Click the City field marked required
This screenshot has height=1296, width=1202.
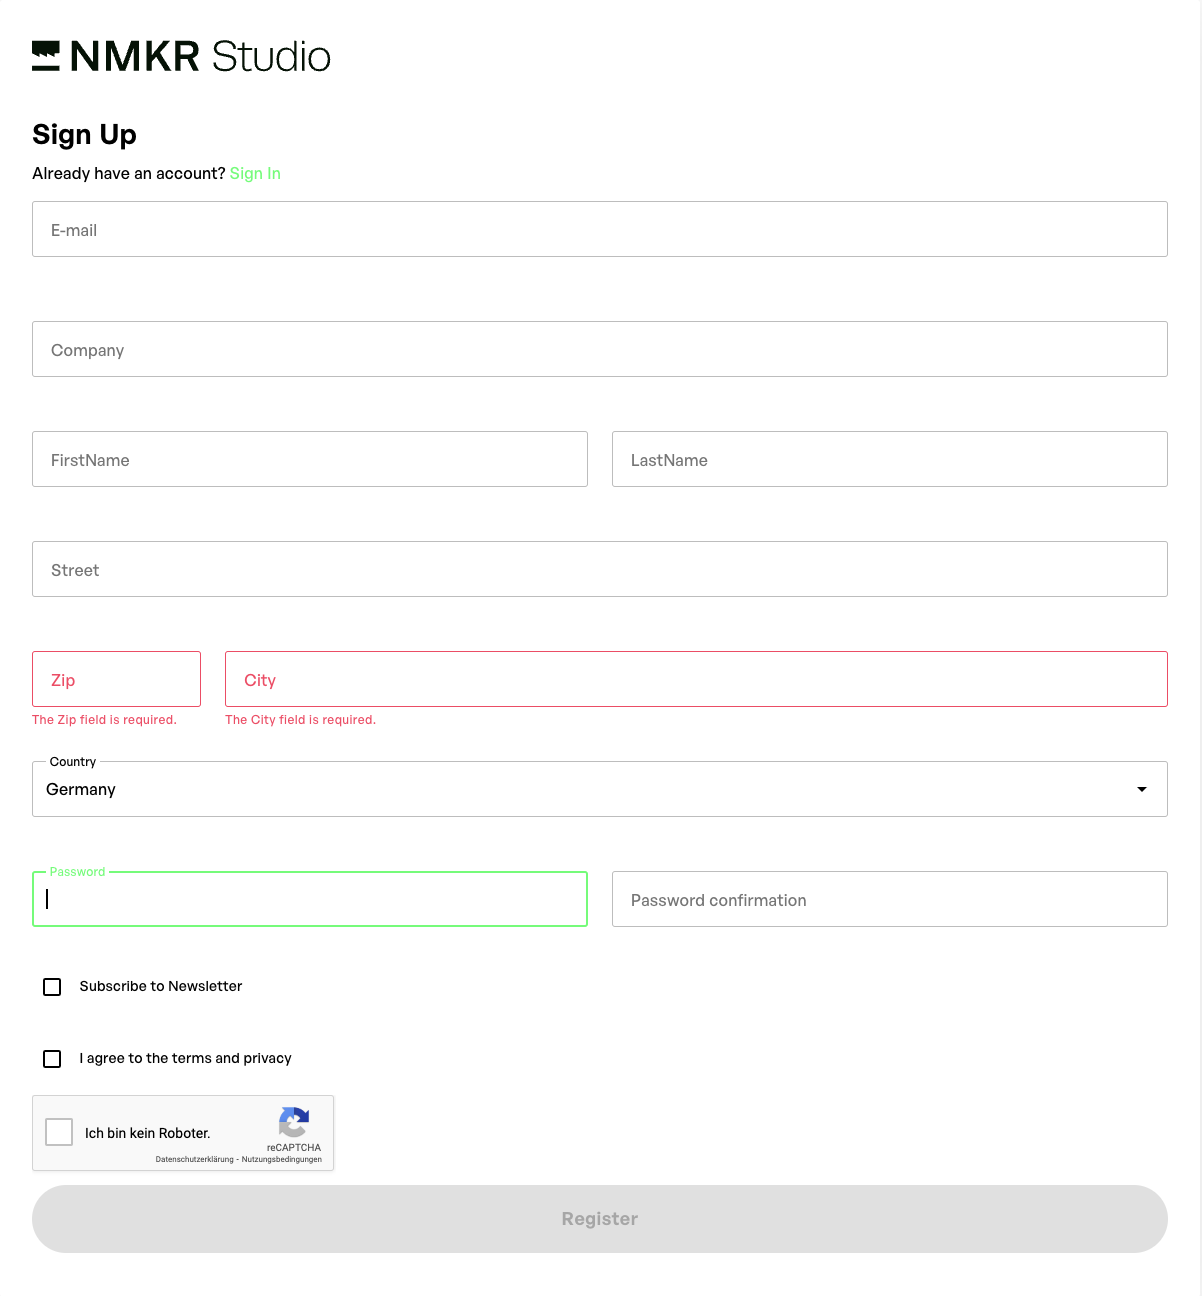(696, 680)
